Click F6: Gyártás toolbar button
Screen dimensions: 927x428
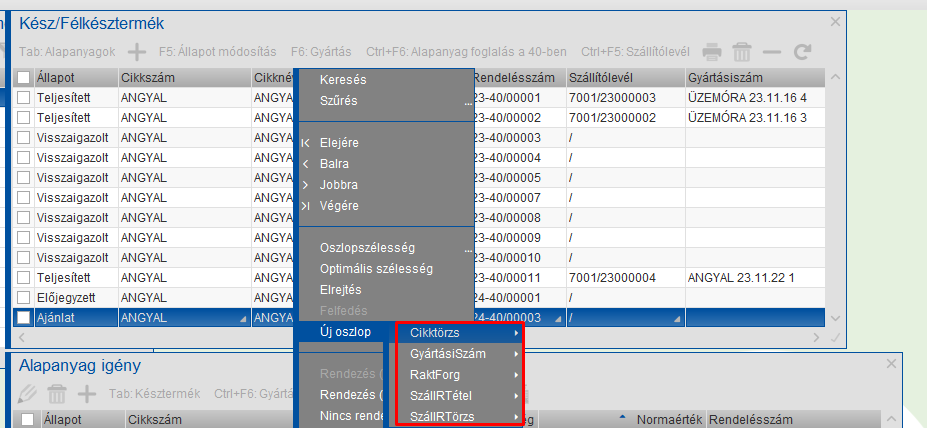tap(321, 52)
